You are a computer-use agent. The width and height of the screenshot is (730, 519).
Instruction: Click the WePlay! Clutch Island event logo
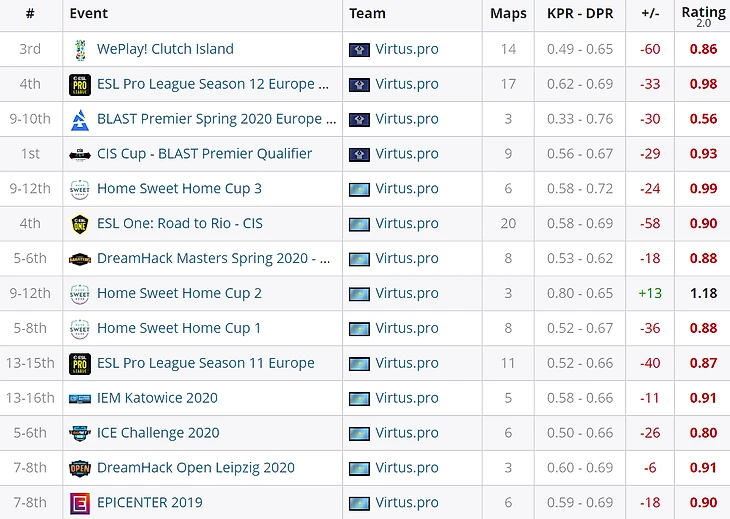pyautogui.click(x=80, y=49)
